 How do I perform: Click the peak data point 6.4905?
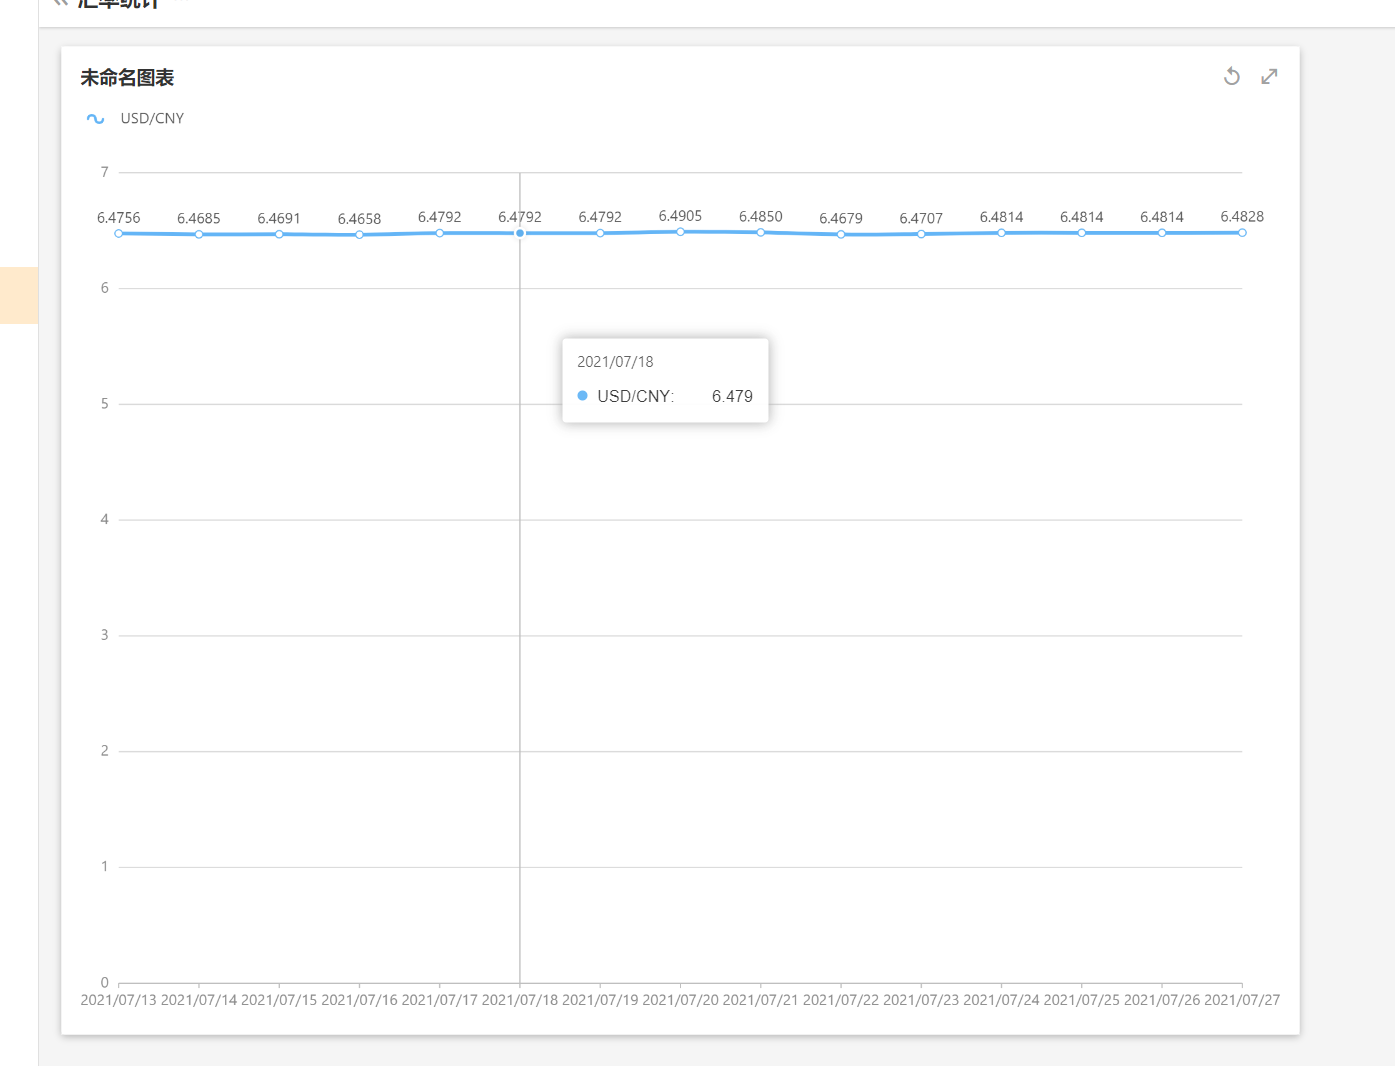[680, 232]
